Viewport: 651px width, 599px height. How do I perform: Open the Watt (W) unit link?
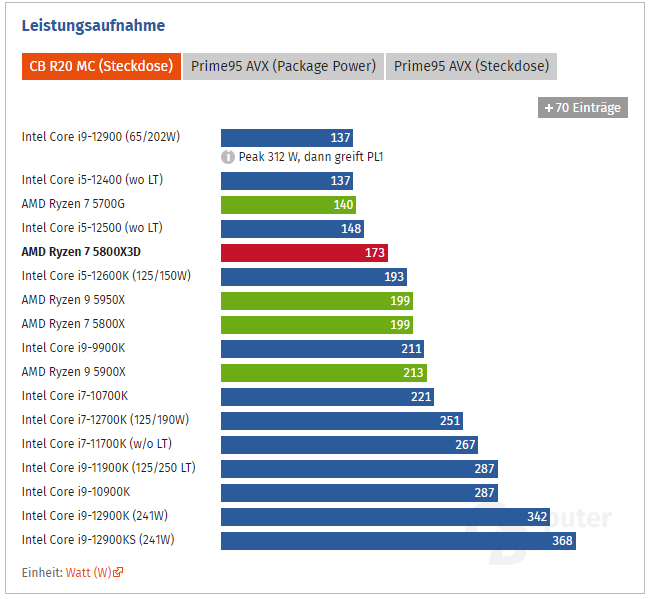(x=88, y=572)
